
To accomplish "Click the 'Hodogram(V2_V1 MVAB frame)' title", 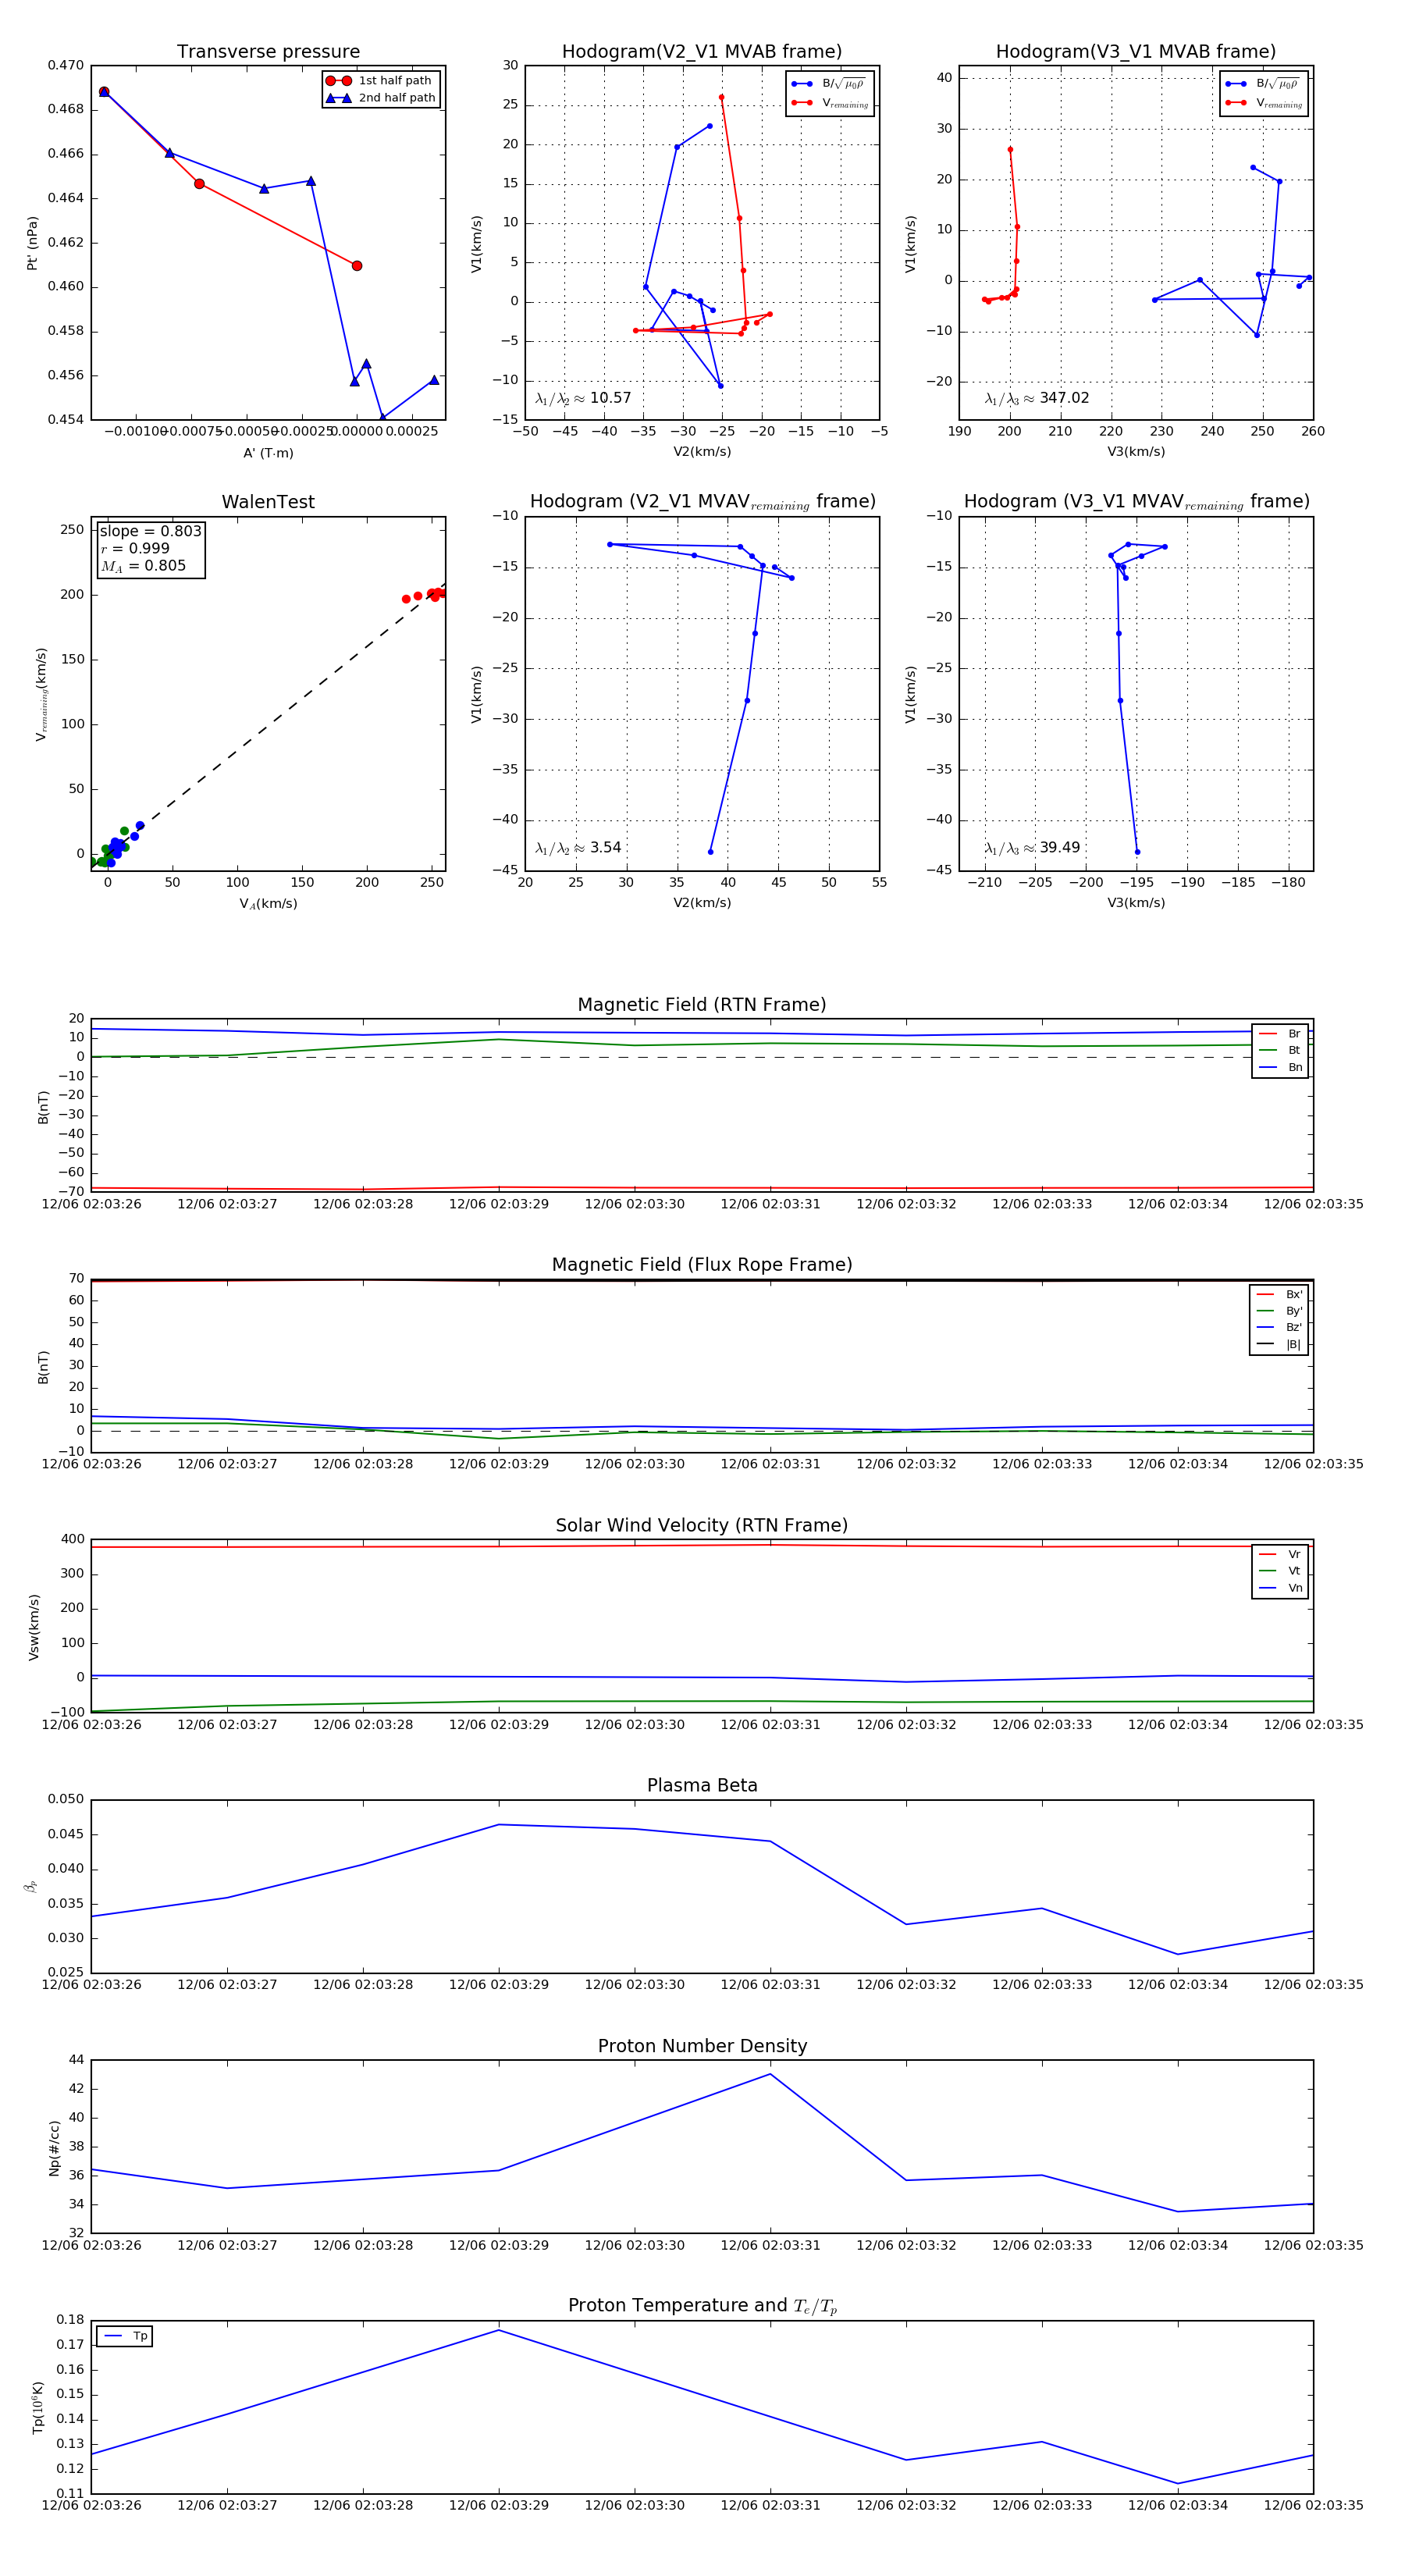I will pyautogui.click(x=702, y=52).
